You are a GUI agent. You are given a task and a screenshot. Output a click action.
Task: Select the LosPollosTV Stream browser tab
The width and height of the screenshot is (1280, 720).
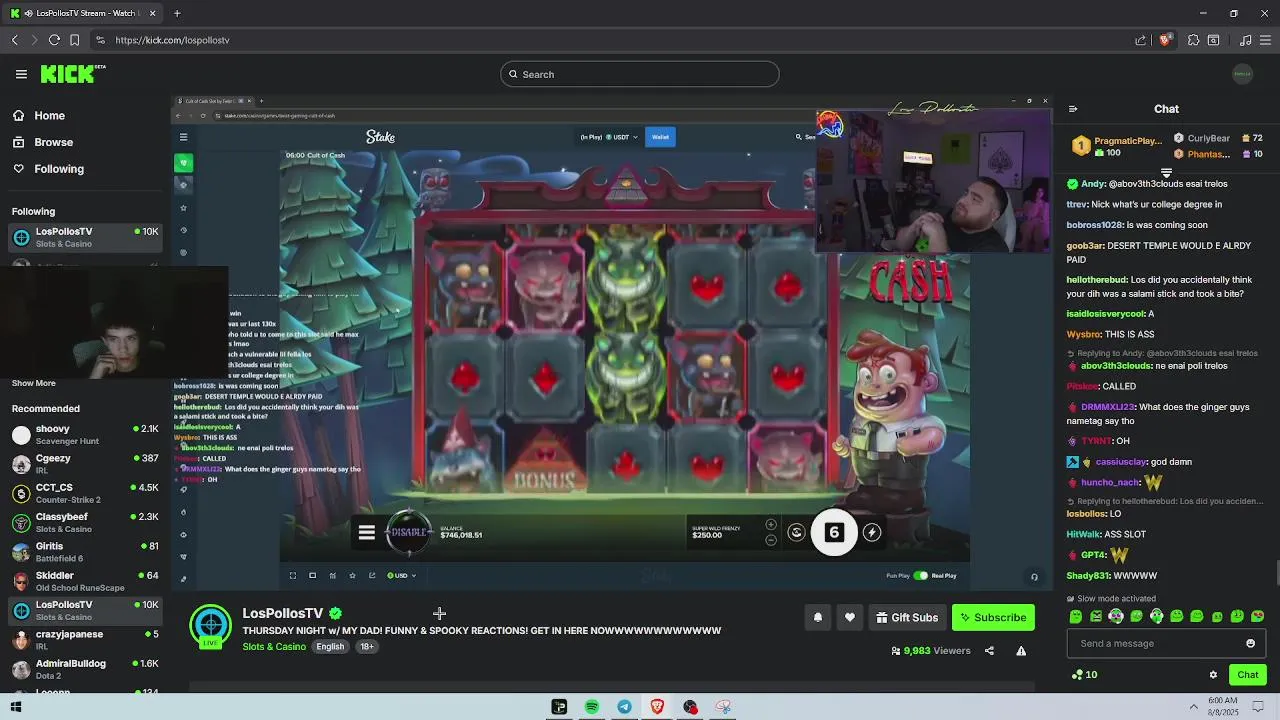tap(85, 13)
